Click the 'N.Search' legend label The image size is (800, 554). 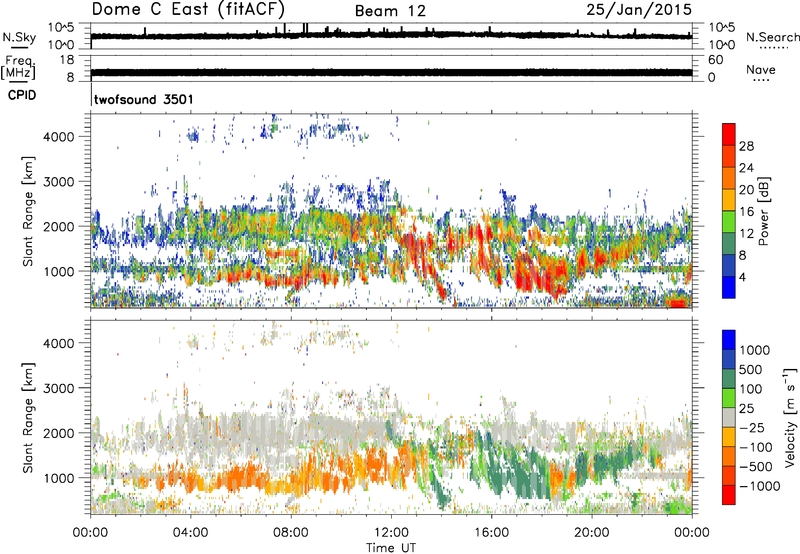click(772, 37)
